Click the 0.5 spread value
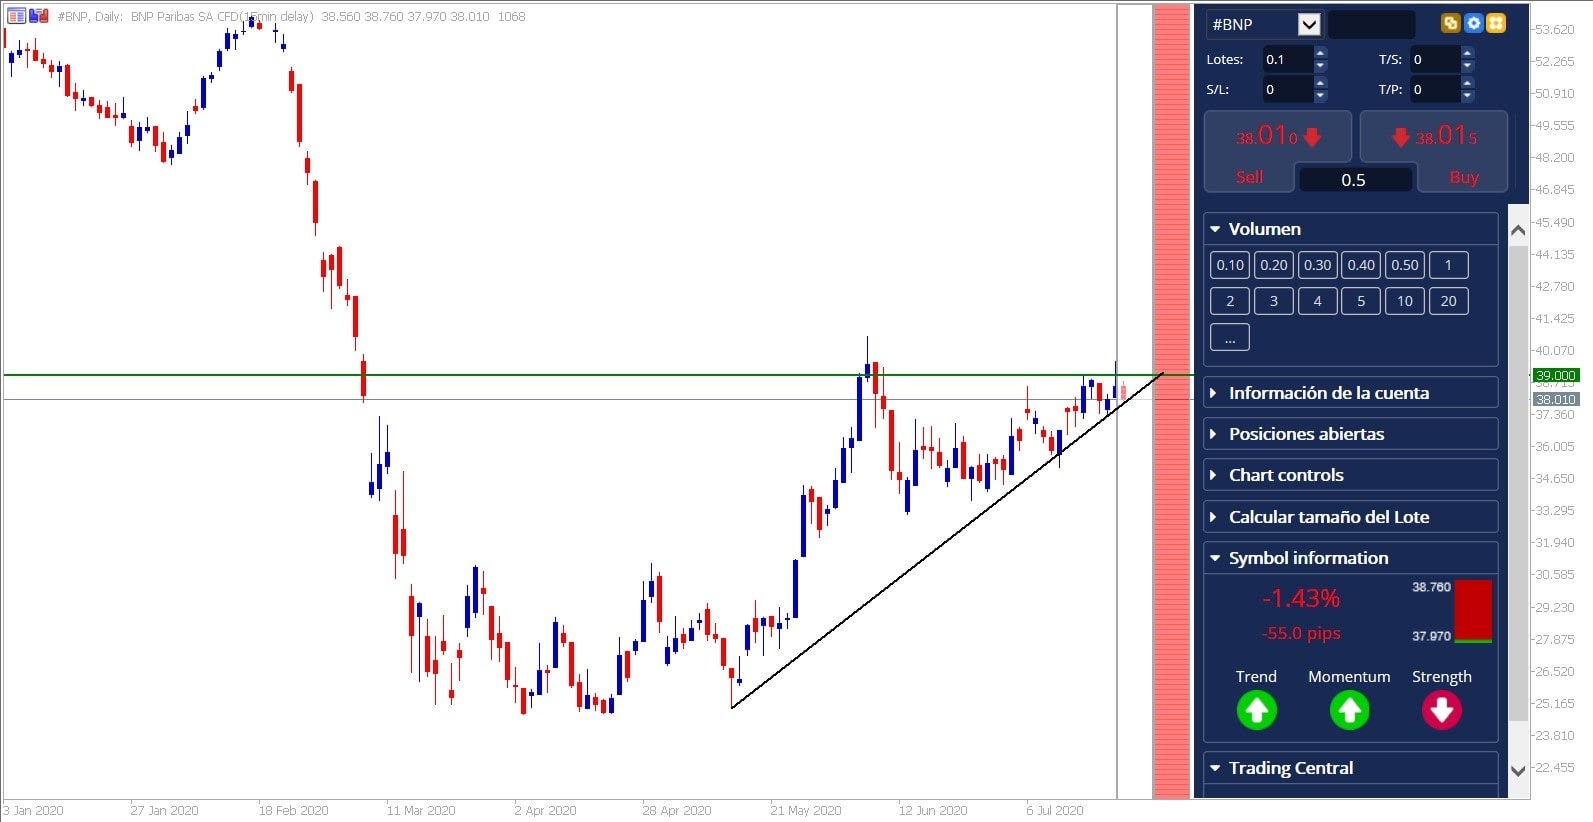Viewport: 1593px width, 822px height. click(x=1354, y=180)
